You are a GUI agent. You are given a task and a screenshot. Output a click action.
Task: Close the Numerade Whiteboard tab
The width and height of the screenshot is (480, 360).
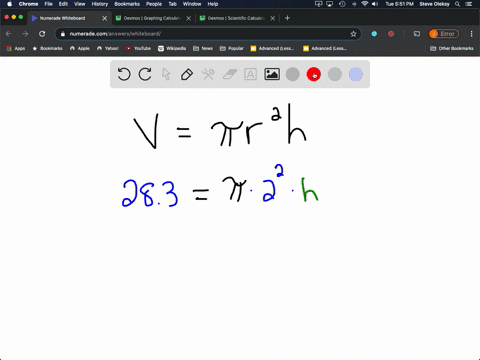click(x=105, y=18)
